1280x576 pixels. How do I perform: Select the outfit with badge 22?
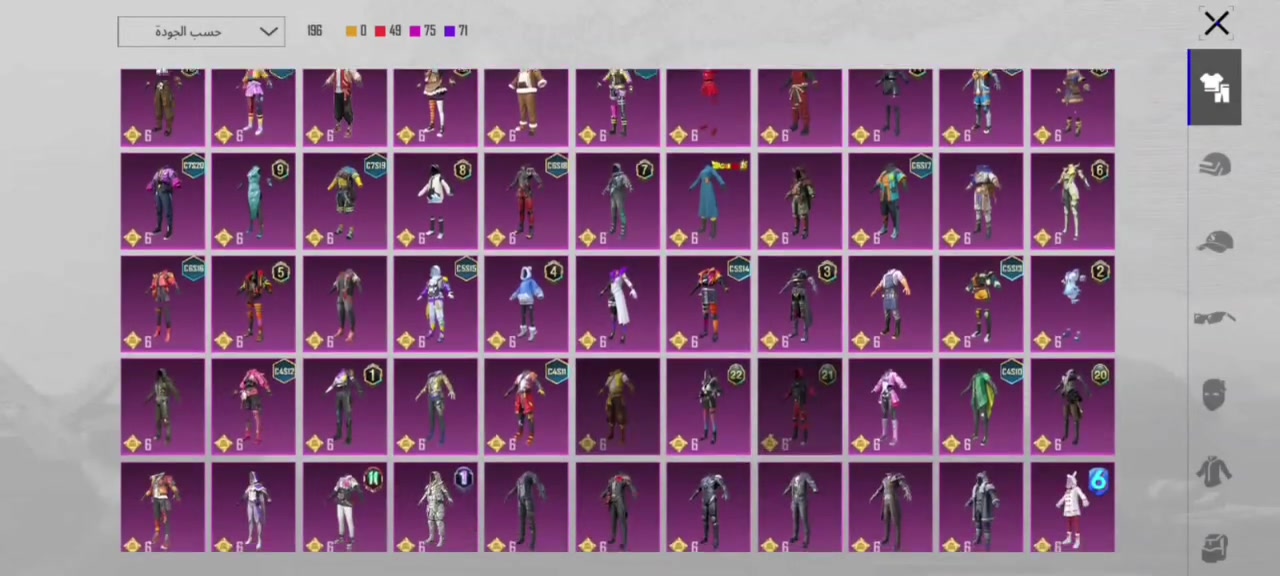[709, 407]
